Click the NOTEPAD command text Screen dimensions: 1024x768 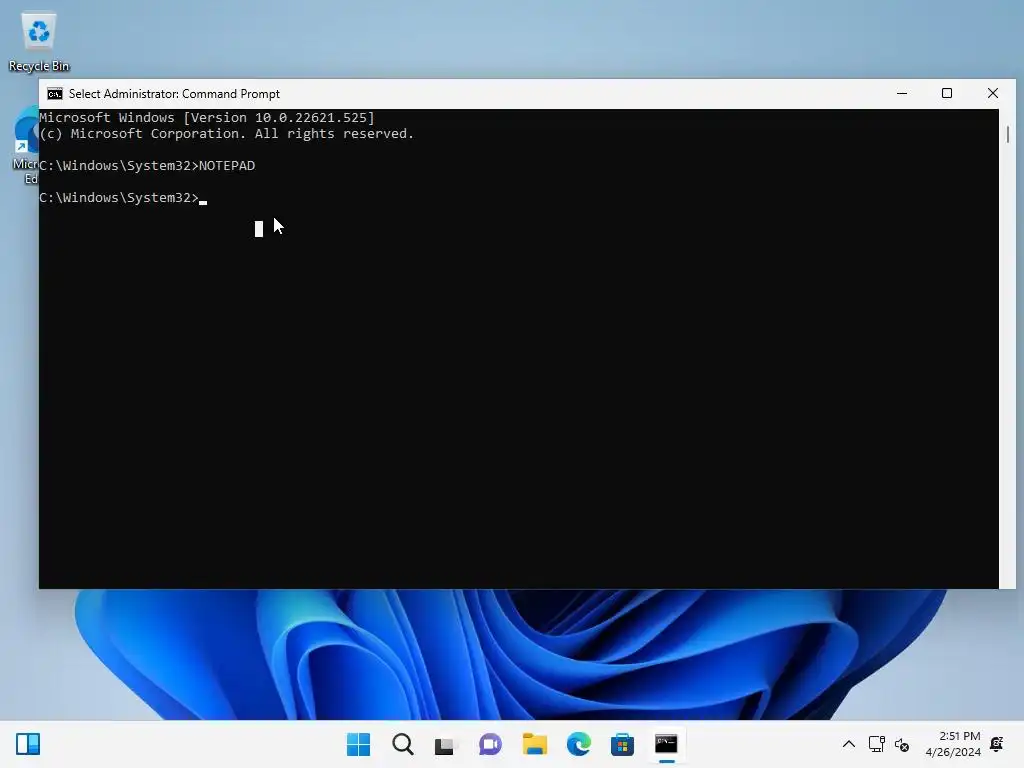(x=227, y=166)
